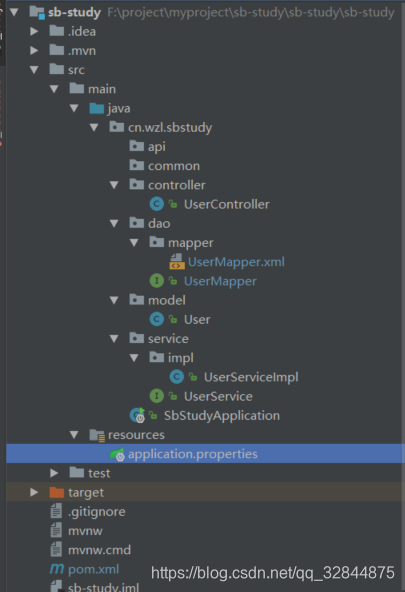Click the mvnw.cmd file icon
The image size is (405, 592).
(x=56, y=549)
